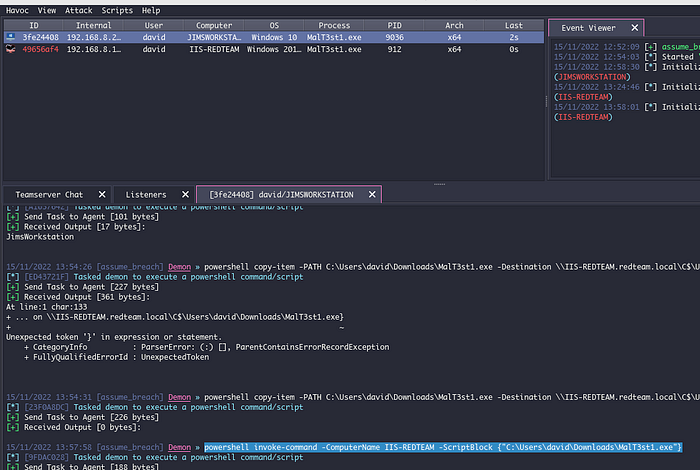Click Send Task to Agent [227 bytes] line
This screenshot has width=700, height=470.
click(x=83, y=287)
